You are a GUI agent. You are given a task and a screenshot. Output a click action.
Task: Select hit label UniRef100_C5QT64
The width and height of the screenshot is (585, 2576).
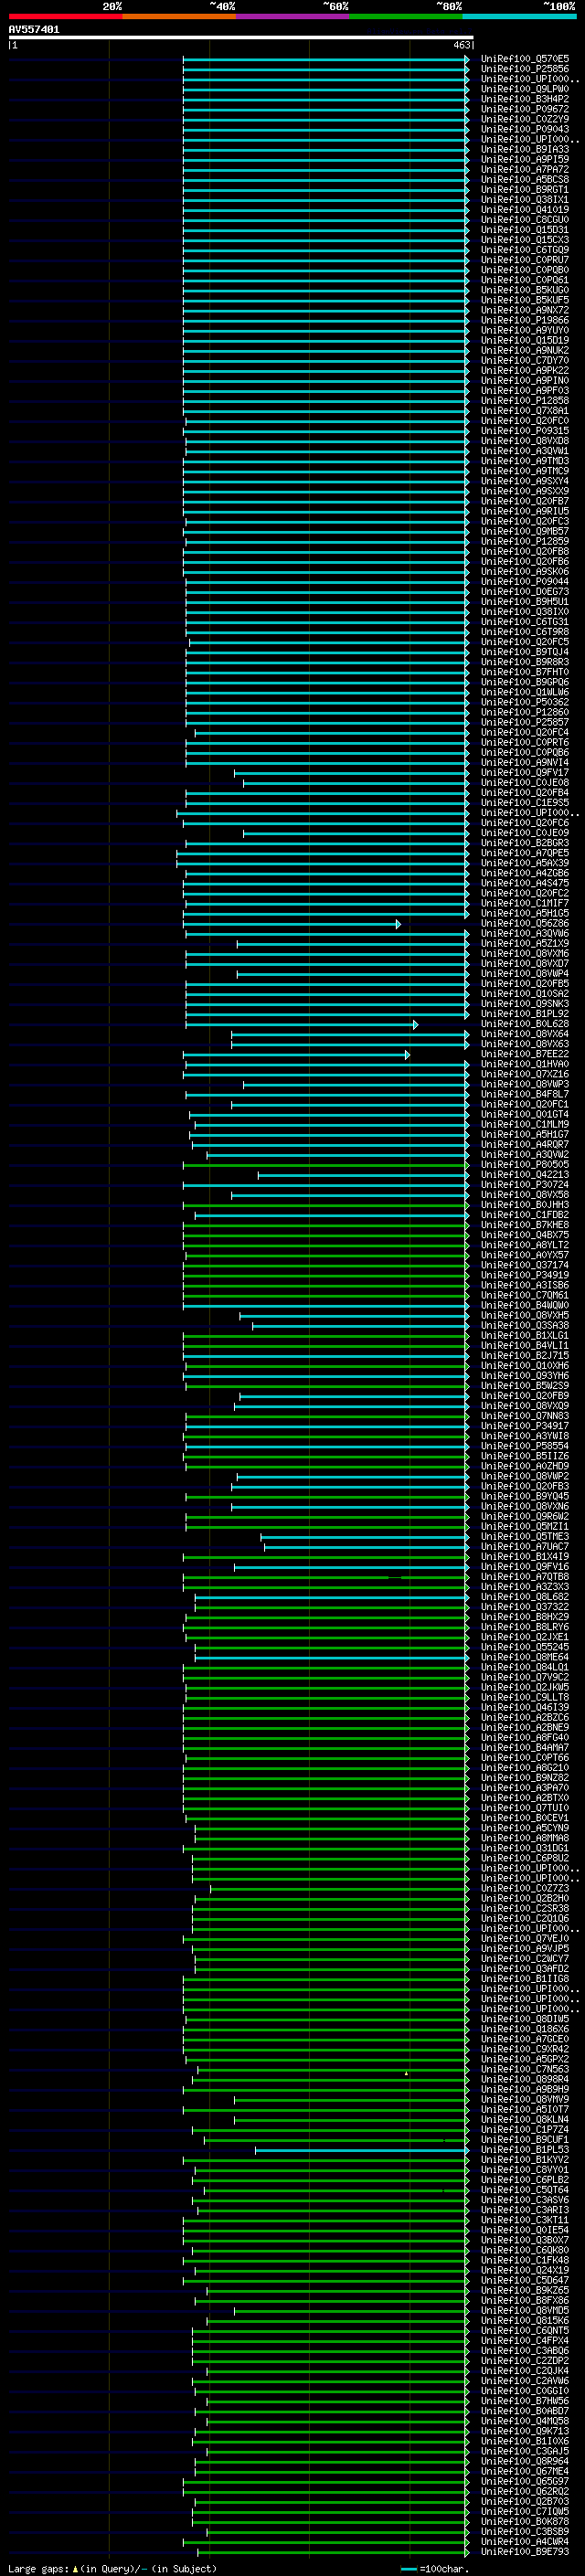click(524, 2190)
